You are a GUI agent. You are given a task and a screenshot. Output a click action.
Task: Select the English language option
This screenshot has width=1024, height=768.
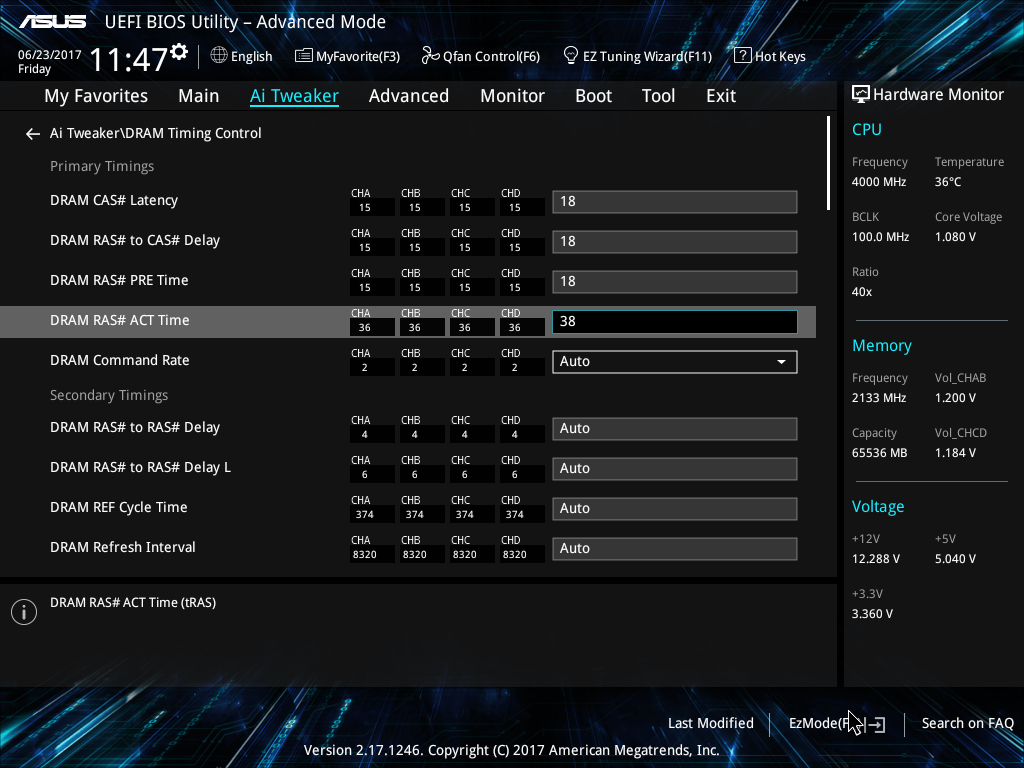click(251, 57)
